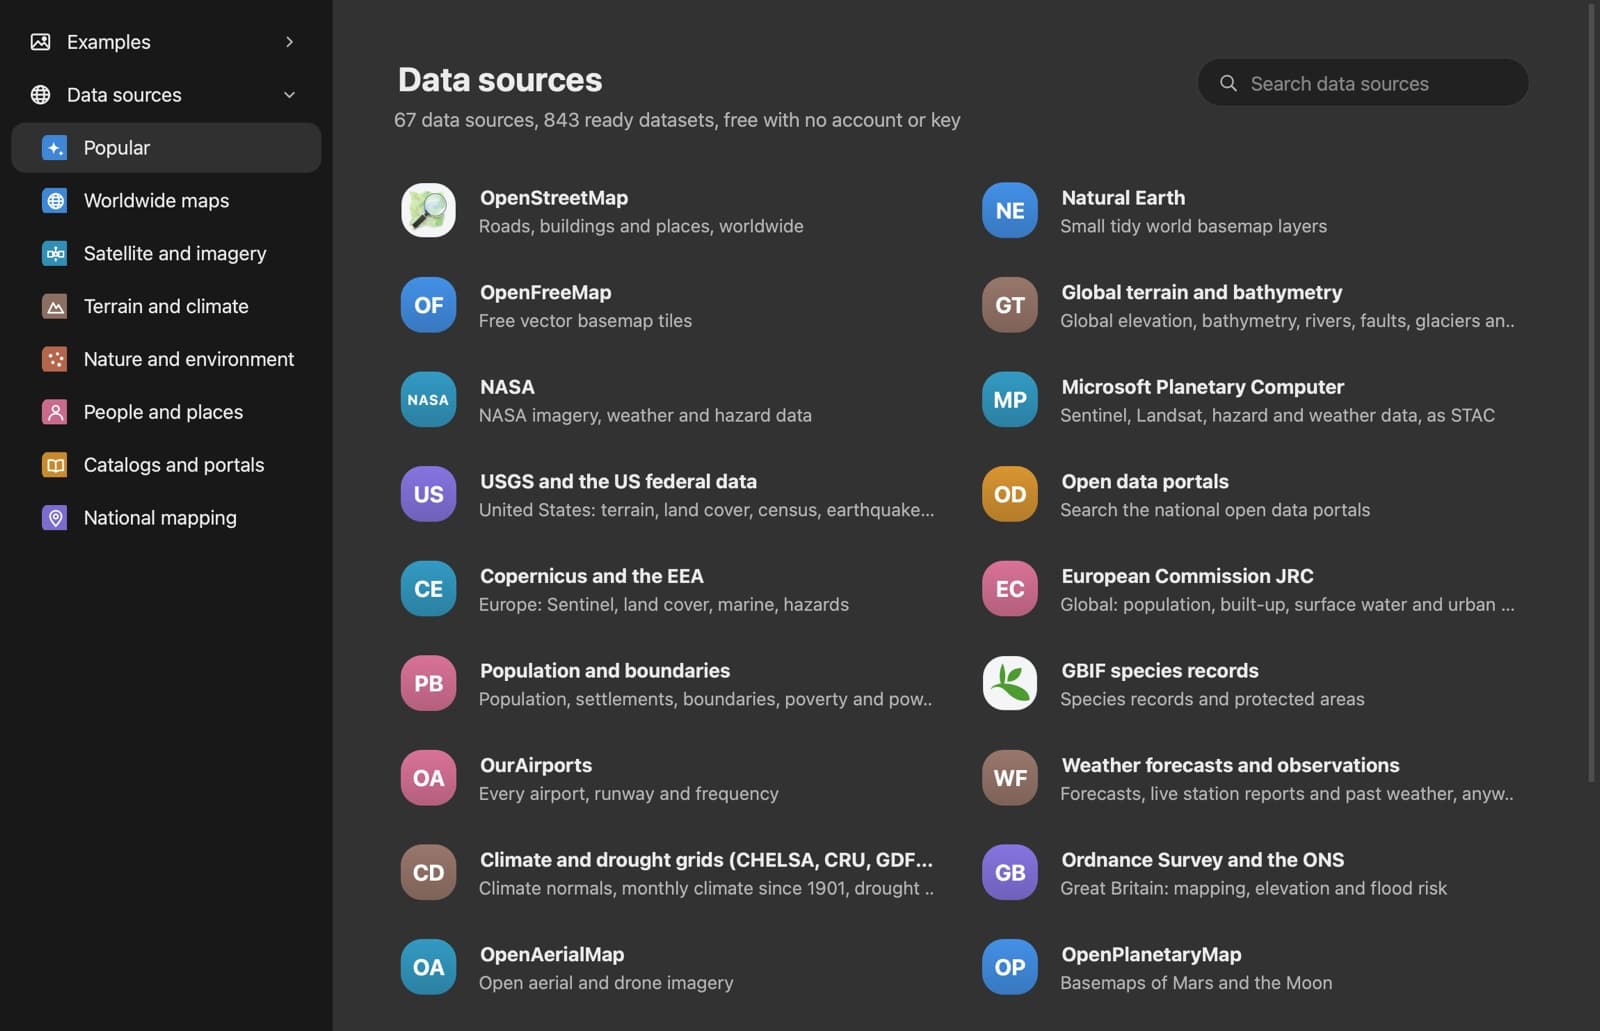Go to Nature and environment category
The image size is (1600, 1031).
[x=166, y=359]
